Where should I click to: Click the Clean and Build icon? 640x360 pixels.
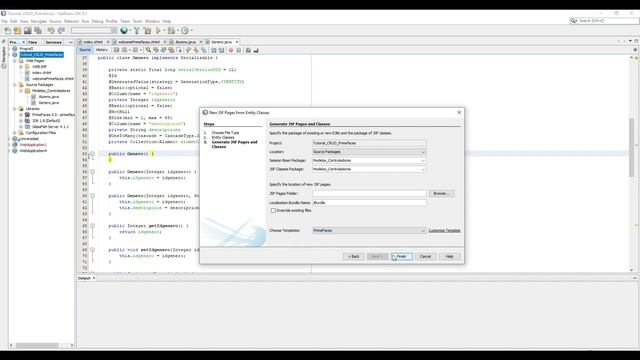coord(147,31)
